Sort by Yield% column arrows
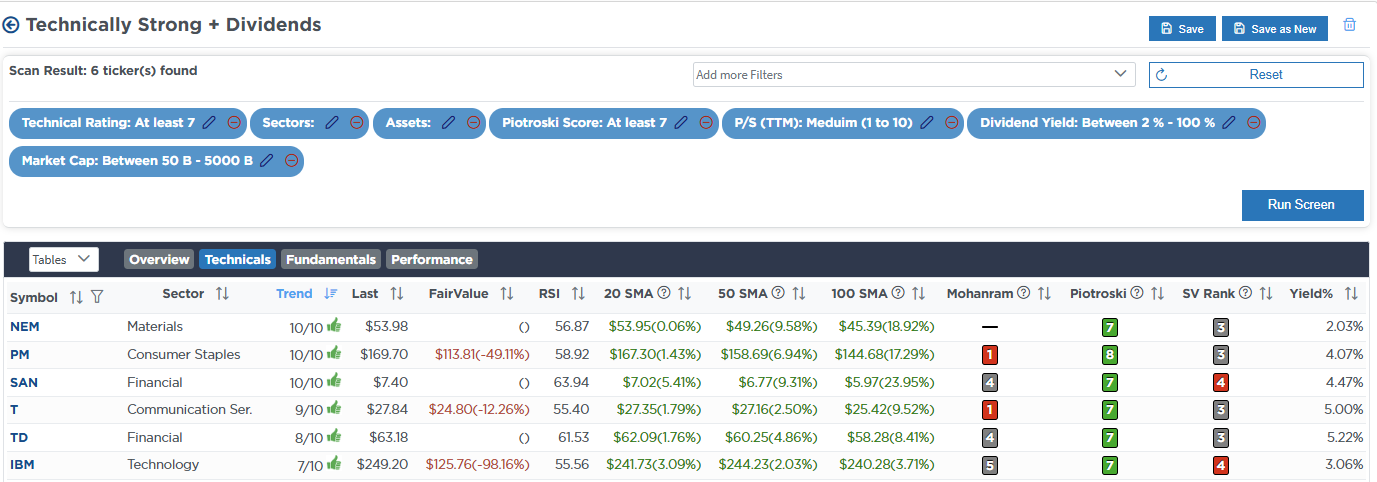The image size is (1377, 482). coord(1351,294)
